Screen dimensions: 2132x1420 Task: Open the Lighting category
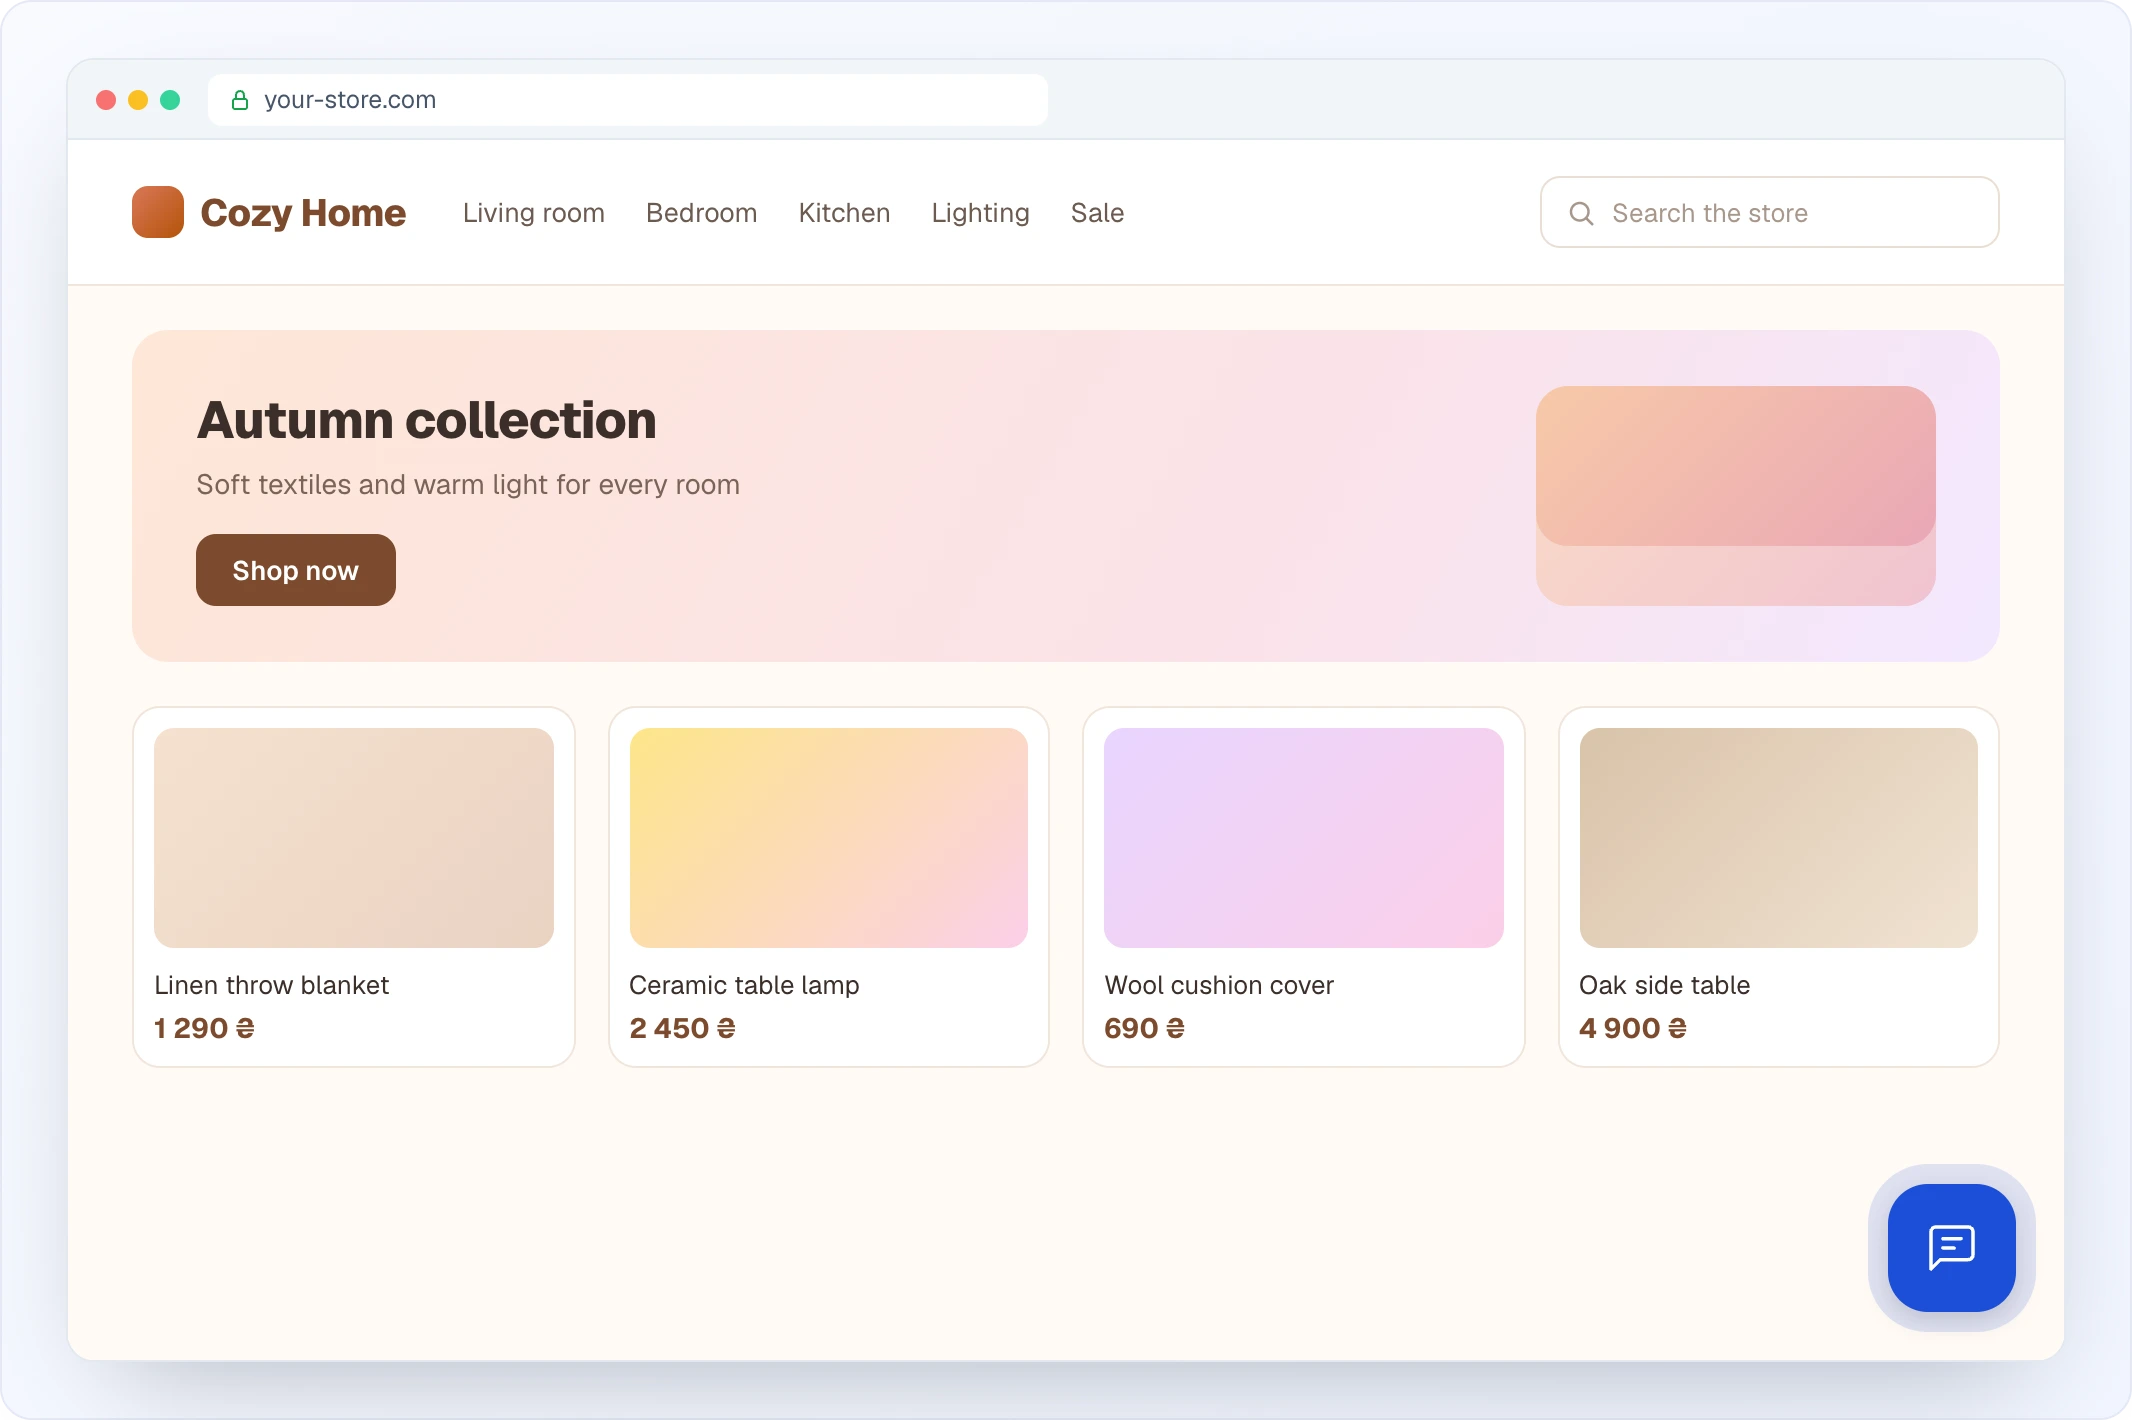(981, 213)
